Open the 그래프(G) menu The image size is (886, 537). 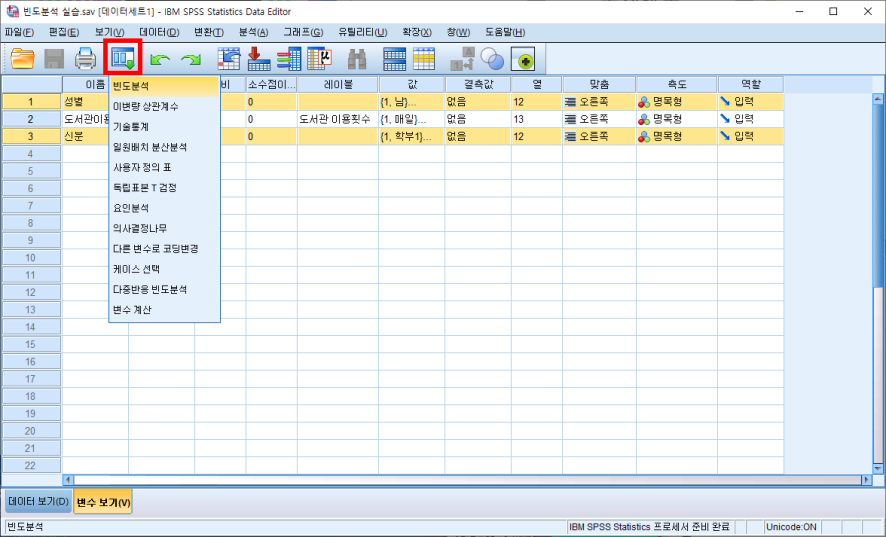pos(303,32)
